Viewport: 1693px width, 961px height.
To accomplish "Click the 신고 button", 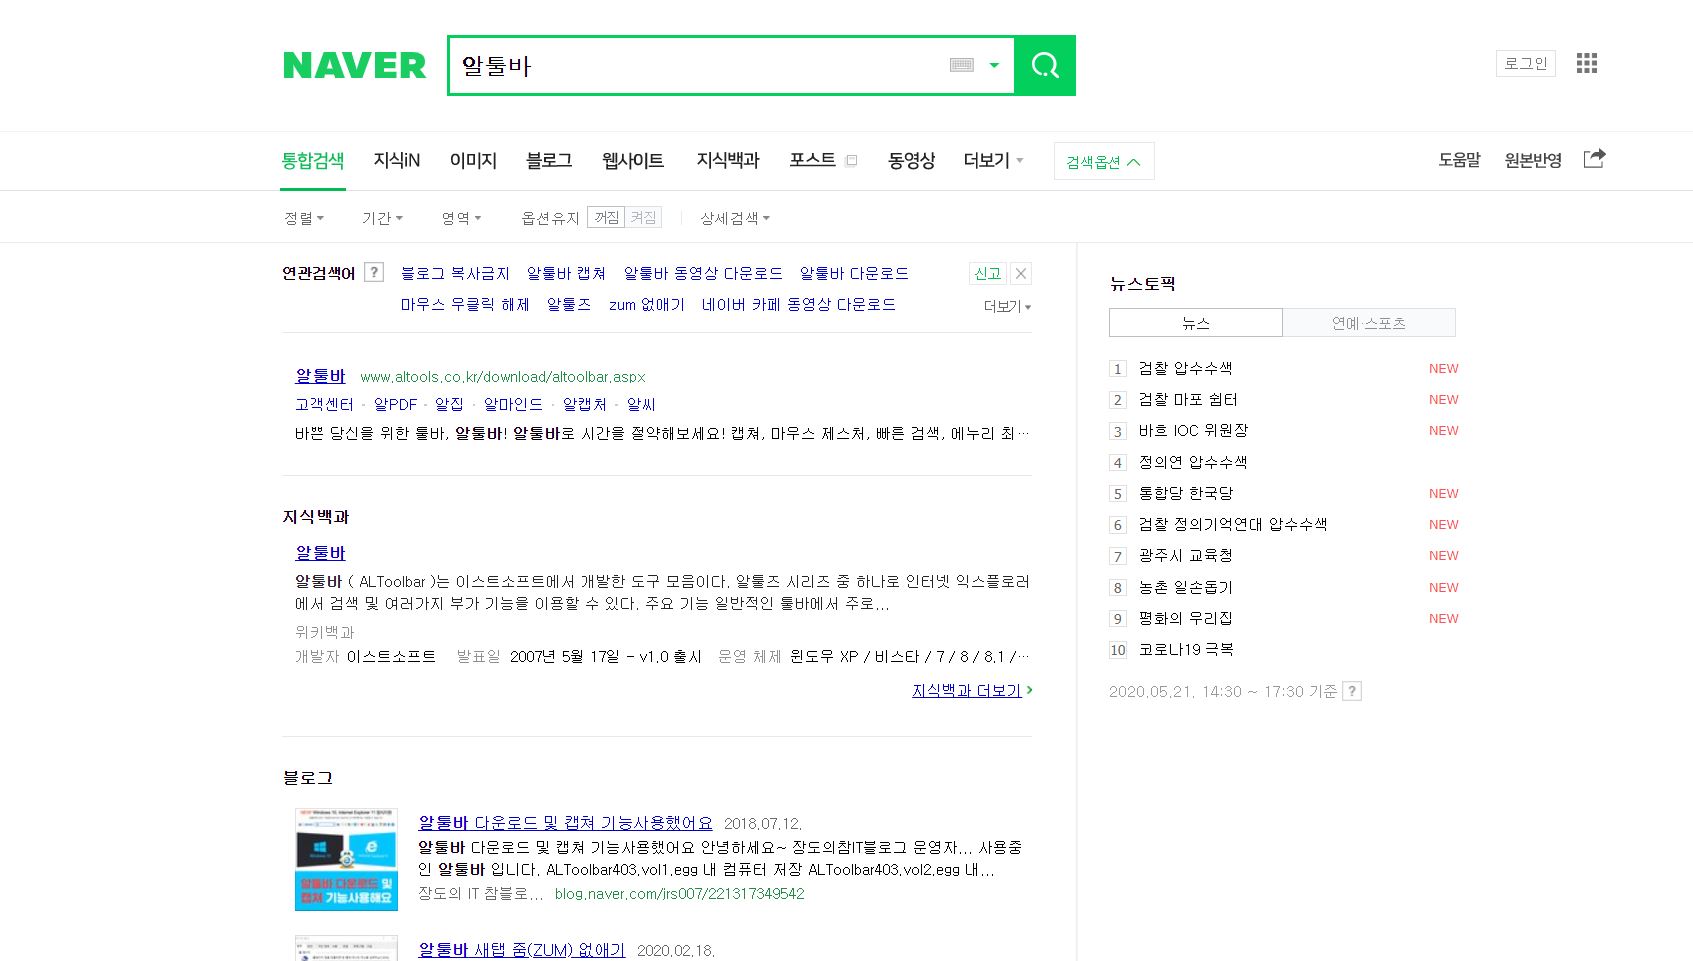I will tap(988, 273).
